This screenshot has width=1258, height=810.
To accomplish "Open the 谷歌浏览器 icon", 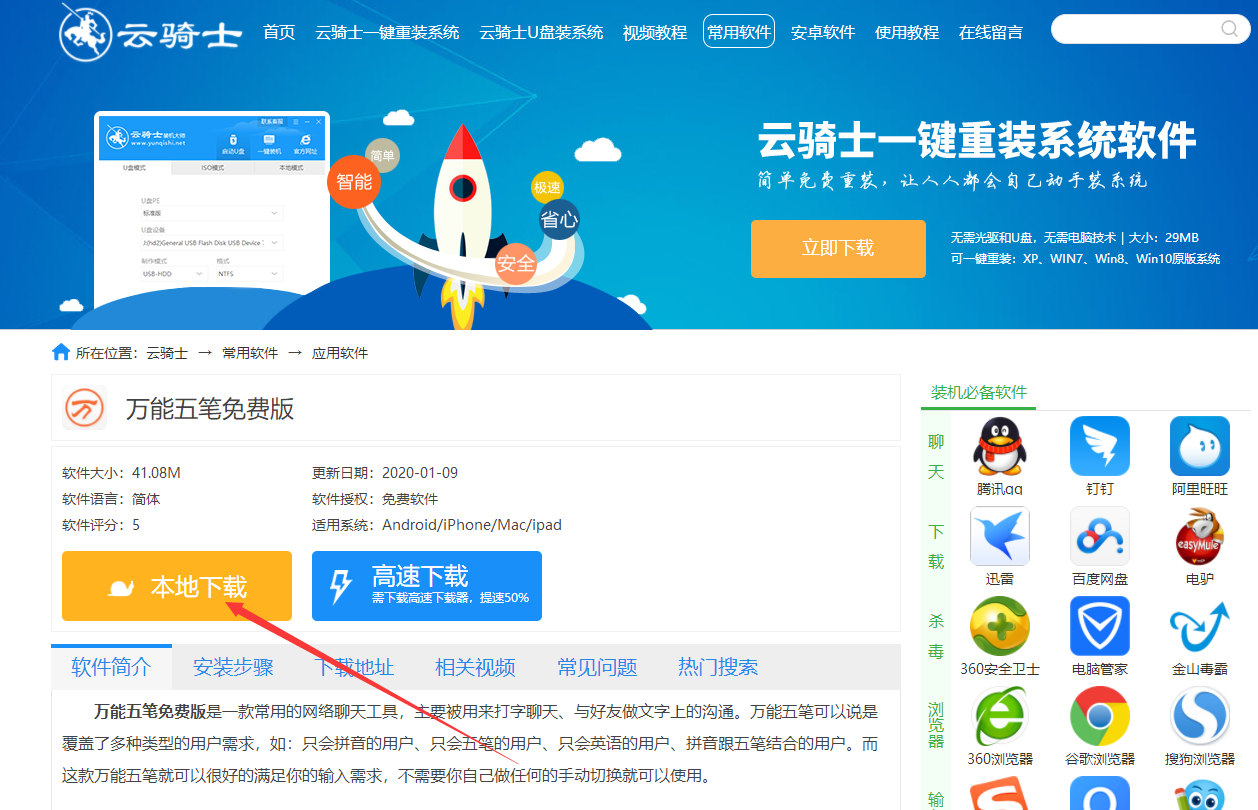I will click(1100, 716).
